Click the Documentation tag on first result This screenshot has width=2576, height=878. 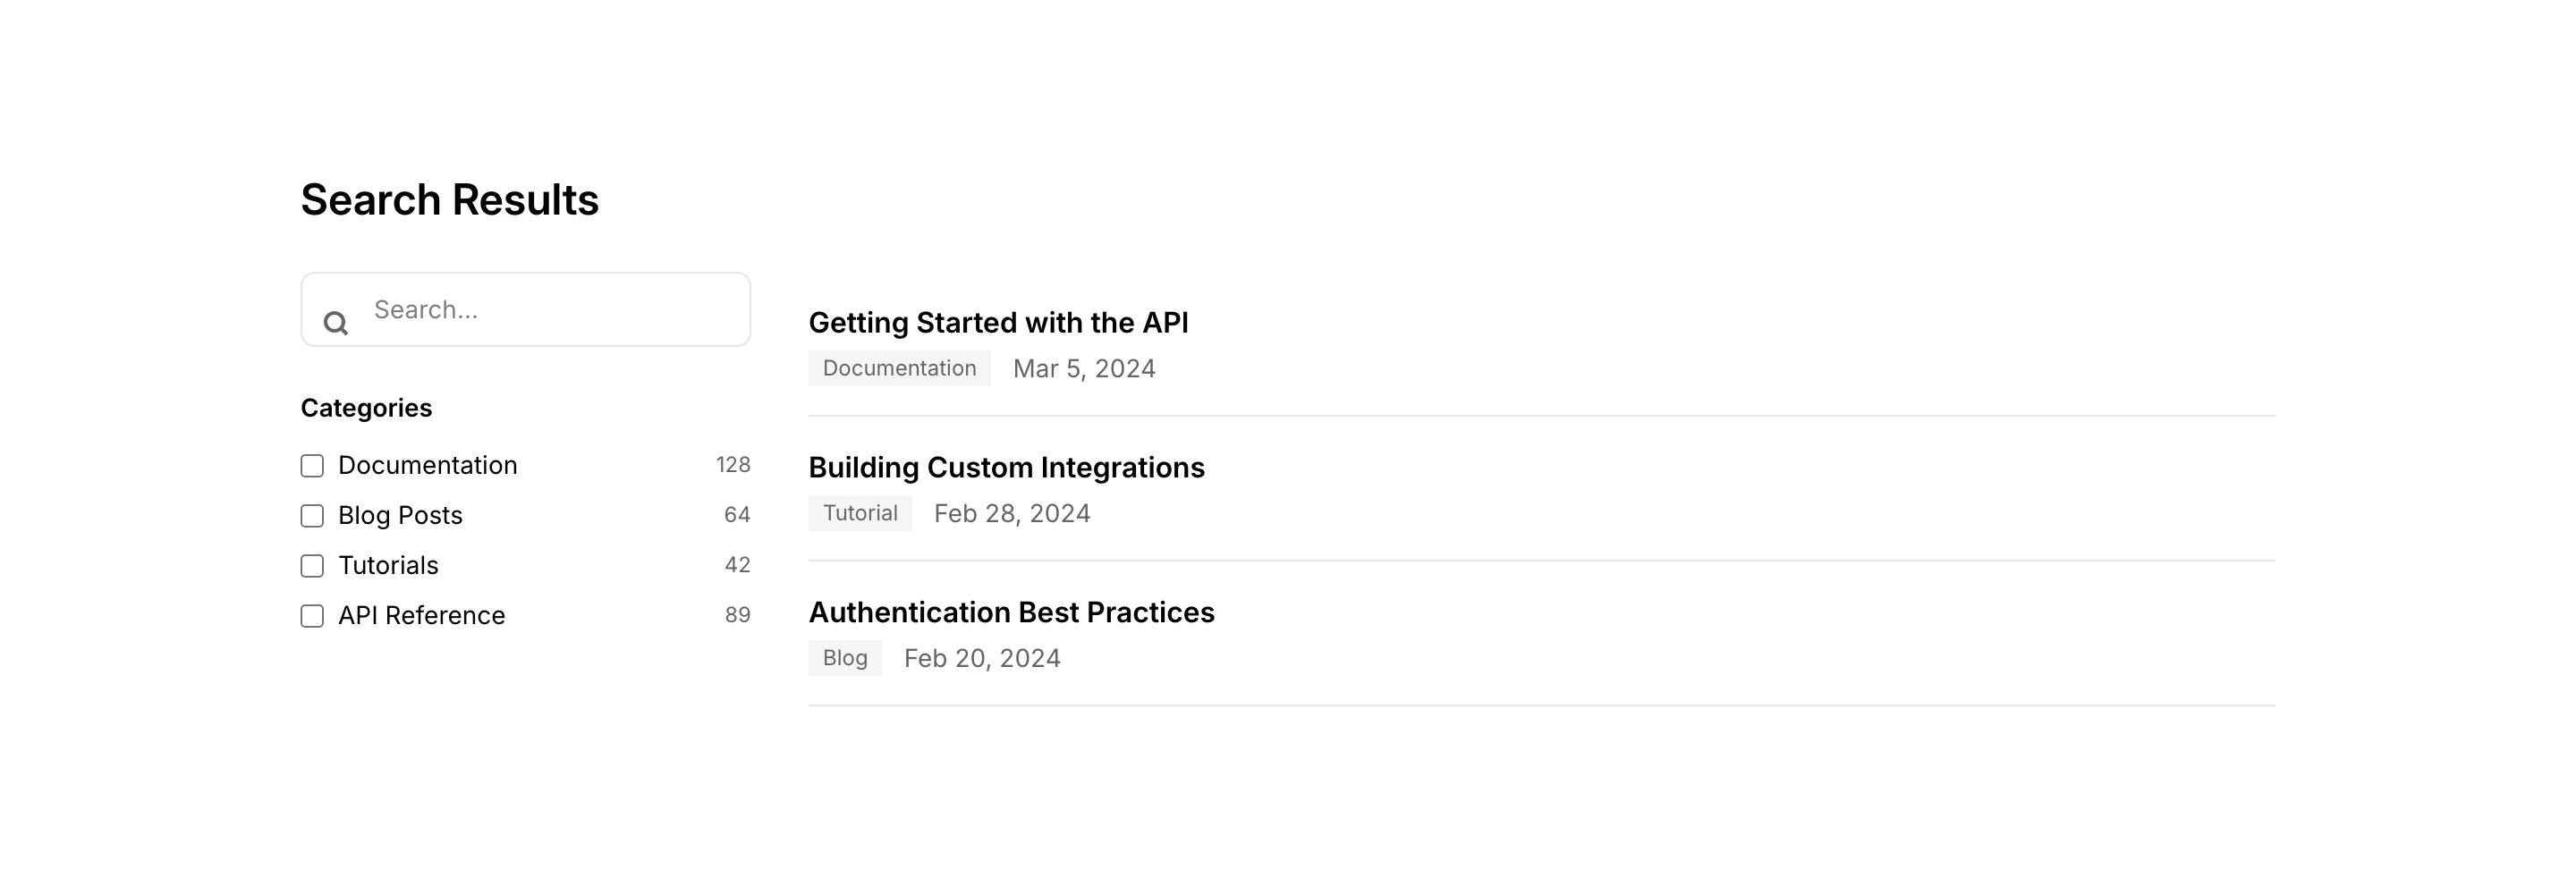point(899,368)
